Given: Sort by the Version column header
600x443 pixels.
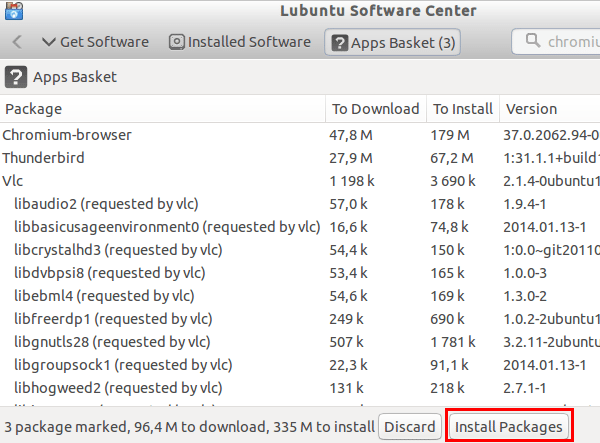Looking at the screenshot, I should [x=550, y=109].
